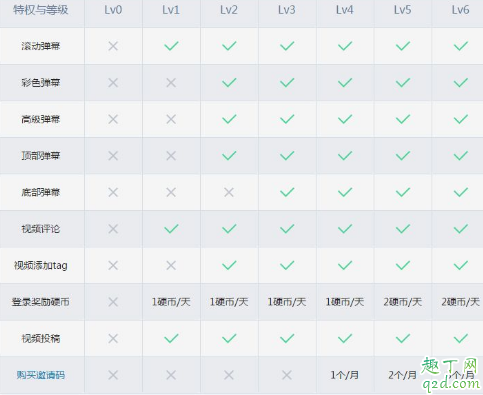This screenshot has height=395, width=483.
Task: Click the 1个/月 cell under Lv4
Action: pyautogui.click(x=345, y=375)
